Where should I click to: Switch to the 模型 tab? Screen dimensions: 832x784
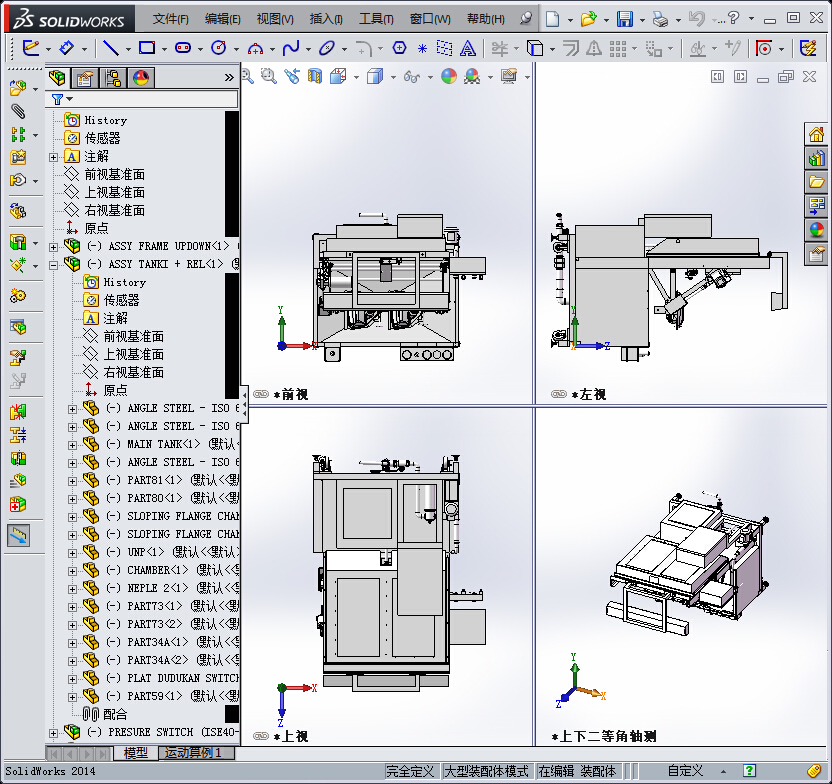click(136, 753)
